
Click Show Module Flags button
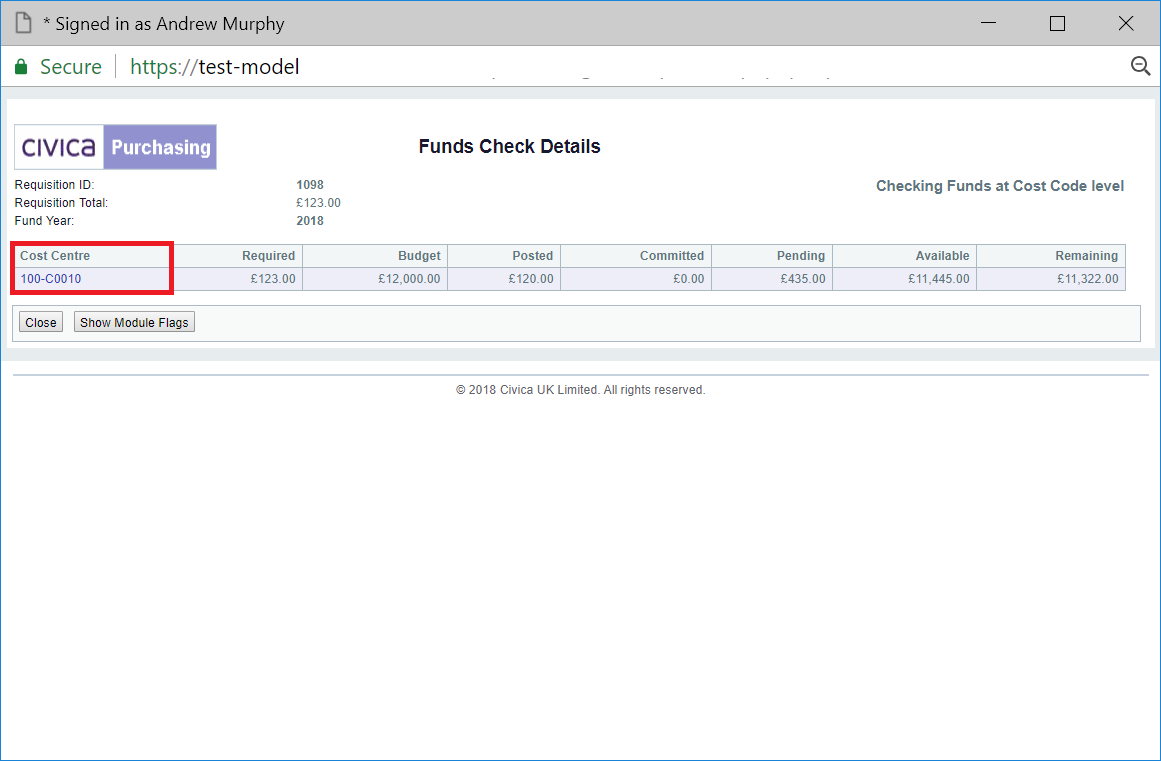pos(134,322)
